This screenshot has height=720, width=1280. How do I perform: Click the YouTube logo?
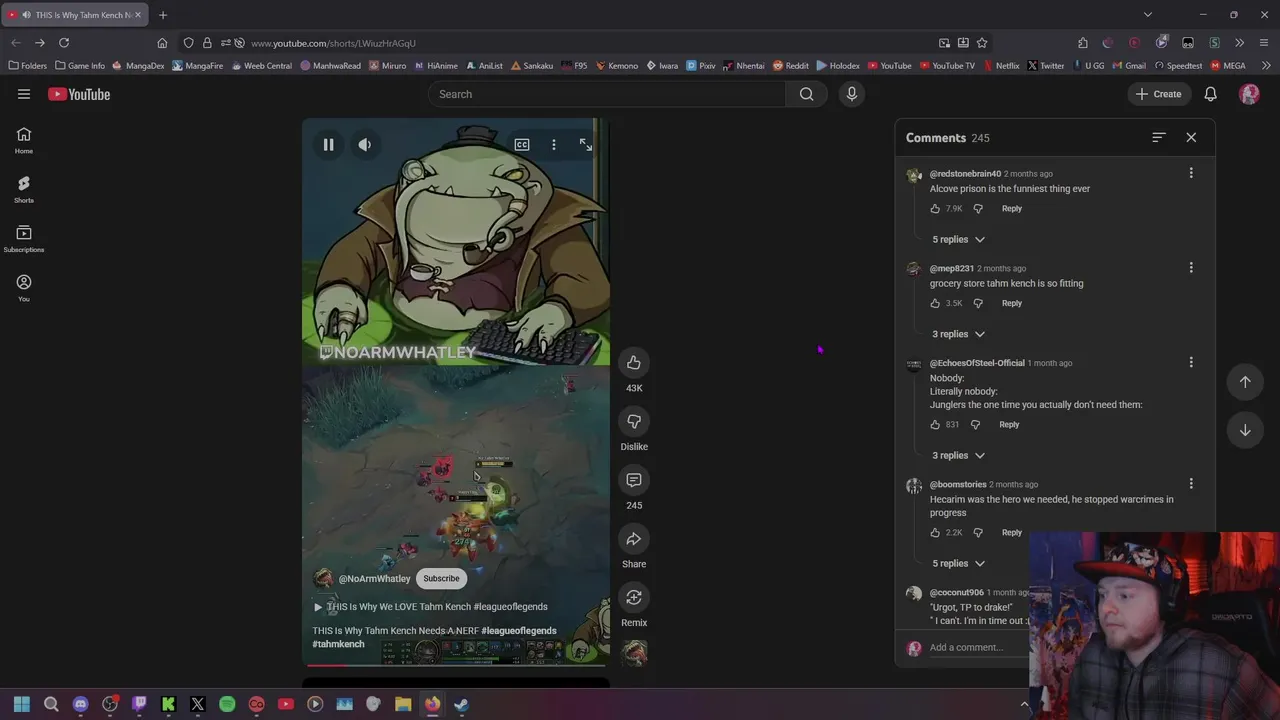[x=79, y=94]
